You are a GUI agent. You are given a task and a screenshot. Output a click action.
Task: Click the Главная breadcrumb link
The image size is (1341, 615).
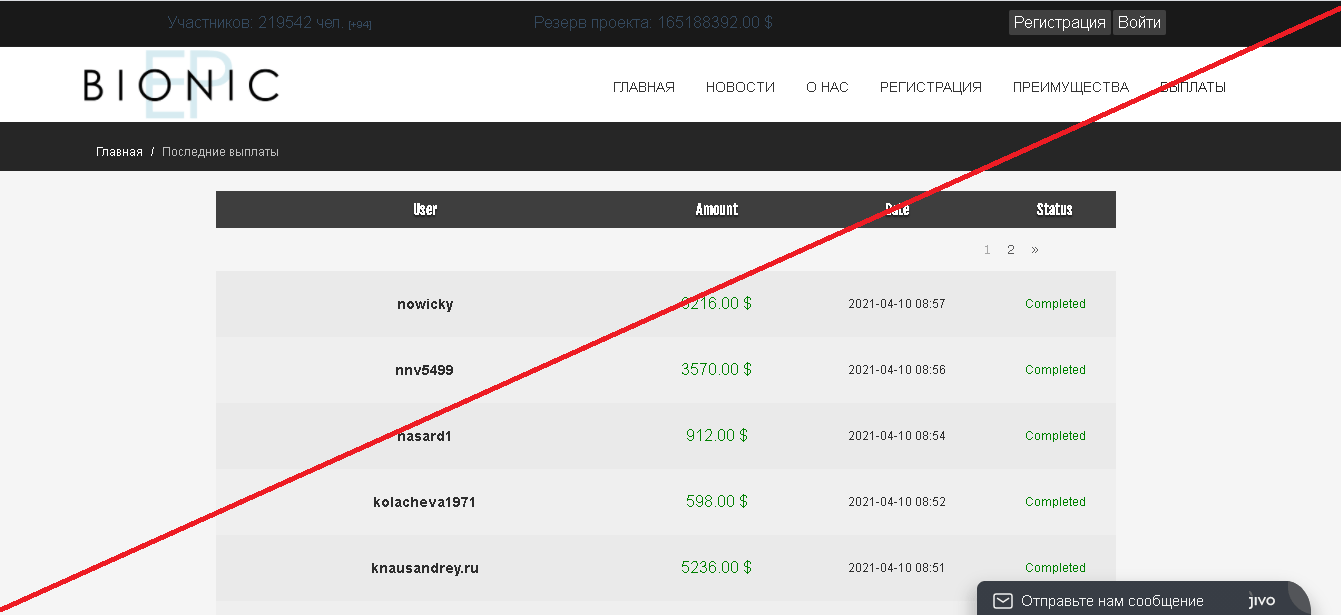[119, 152]
